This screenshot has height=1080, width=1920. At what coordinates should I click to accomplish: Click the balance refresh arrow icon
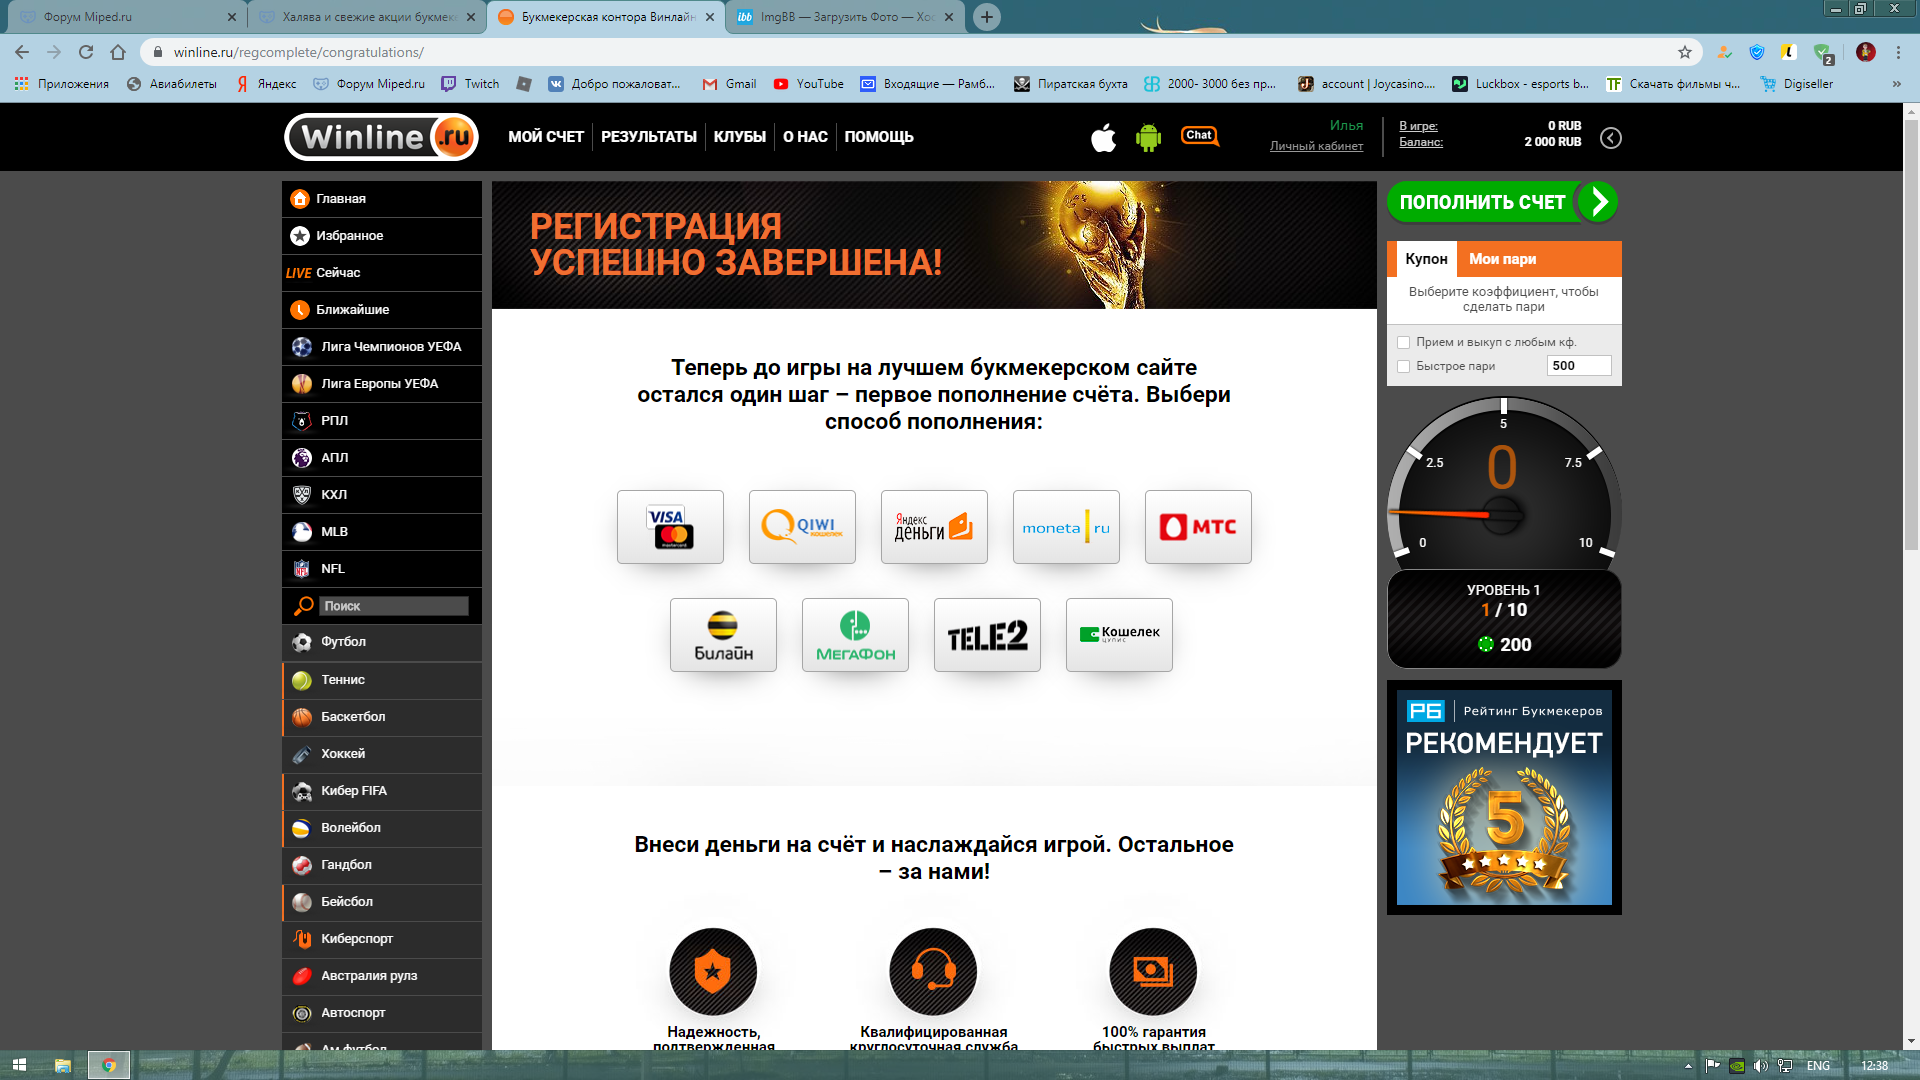point(1610,138)
